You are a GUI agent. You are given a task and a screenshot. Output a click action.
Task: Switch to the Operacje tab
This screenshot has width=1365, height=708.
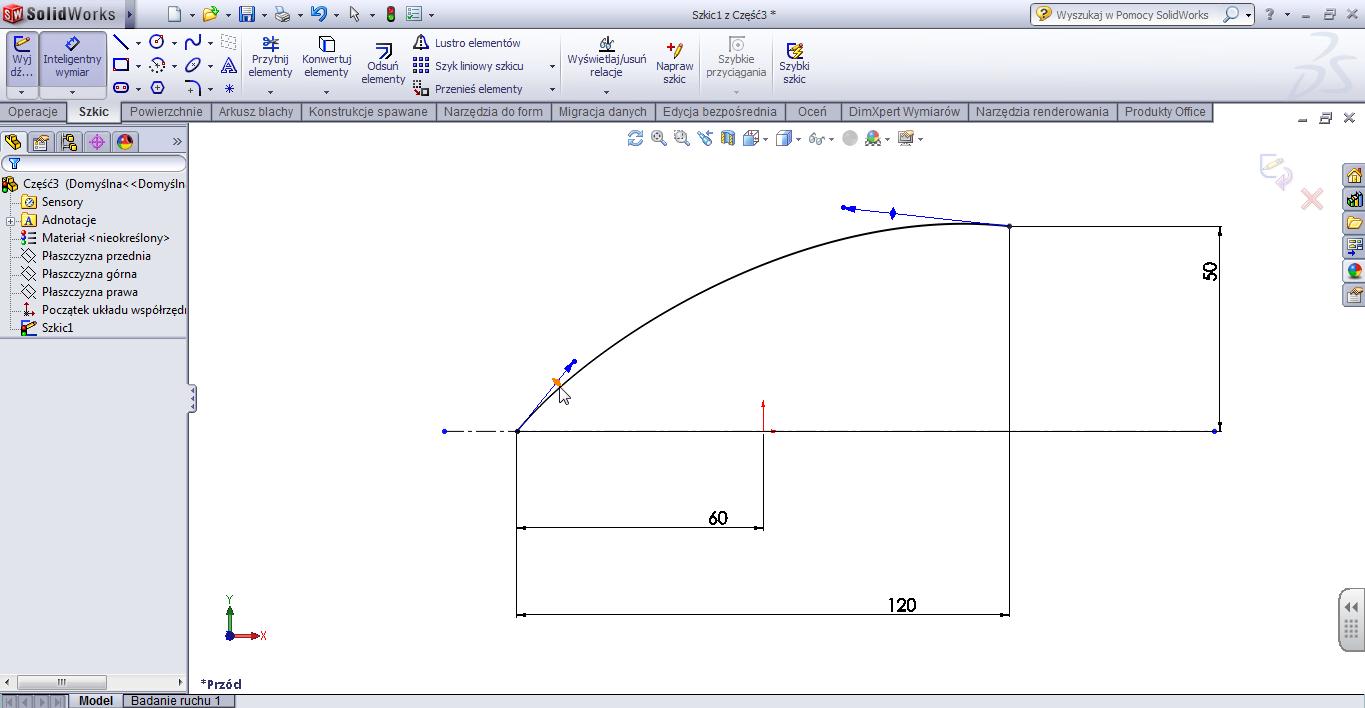(x=33, y=112)
